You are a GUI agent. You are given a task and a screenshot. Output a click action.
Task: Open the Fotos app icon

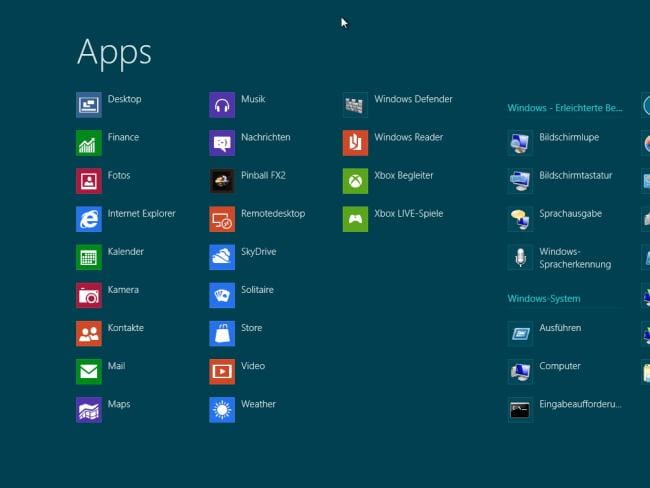click(89, 181)
